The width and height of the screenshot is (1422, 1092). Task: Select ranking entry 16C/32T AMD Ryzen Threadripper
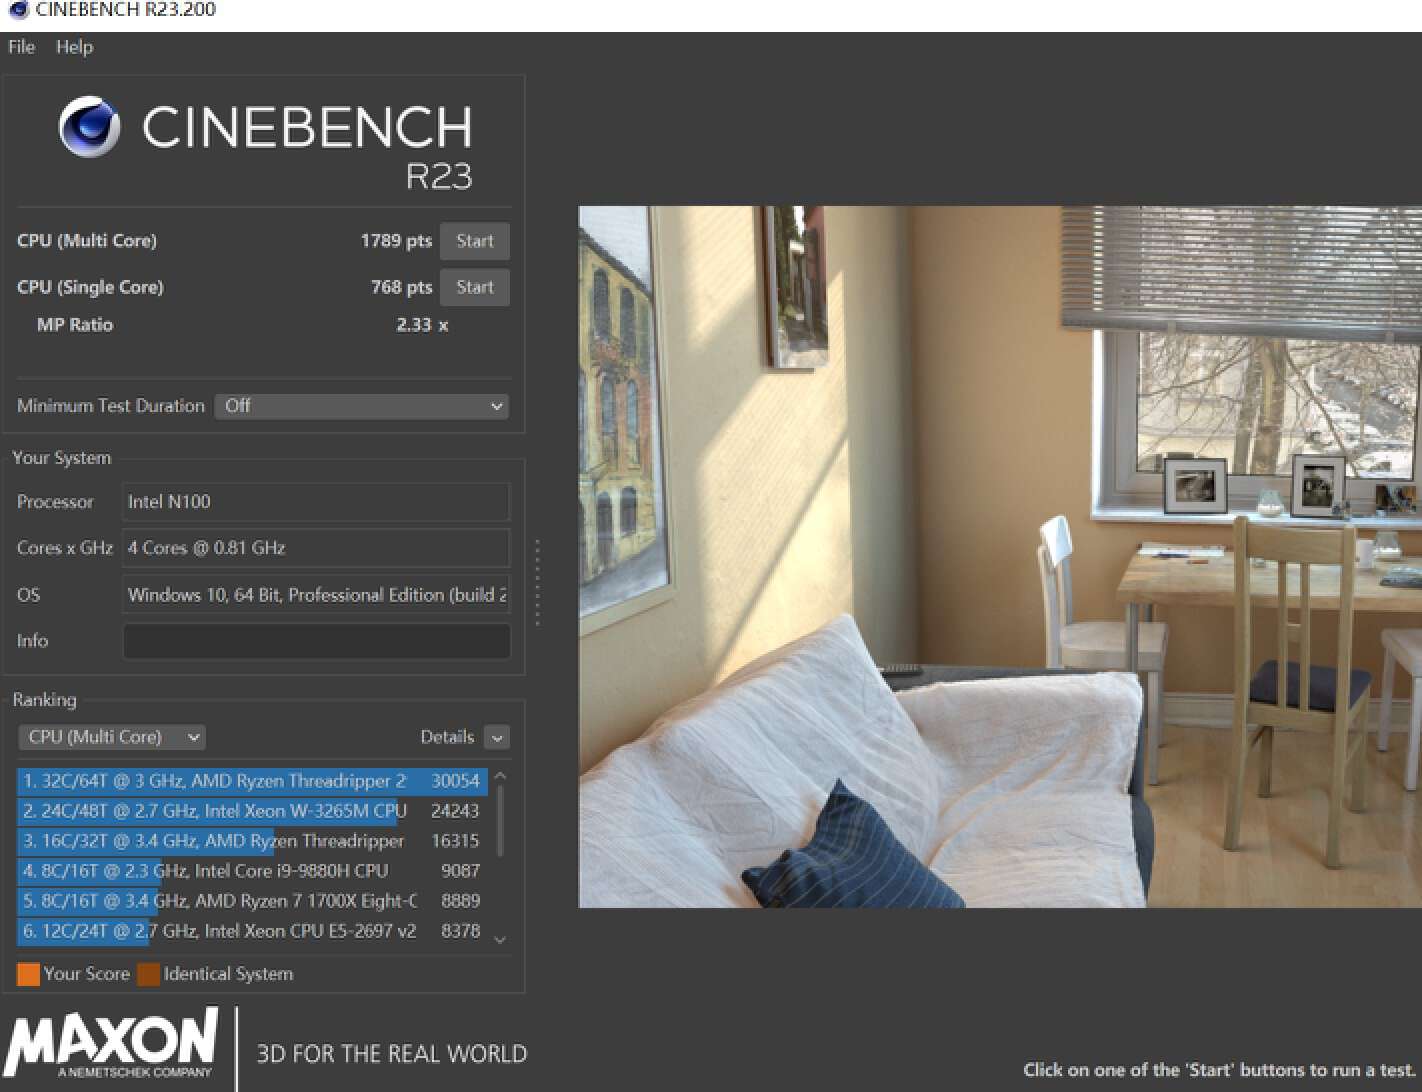coord(252,841)
